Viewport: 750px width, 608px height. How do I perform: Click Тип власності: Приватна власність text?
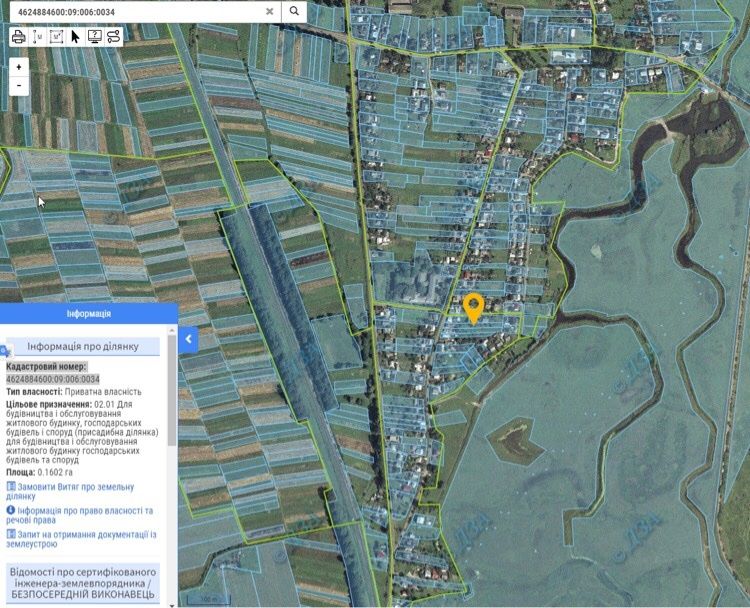coord(74,392)
